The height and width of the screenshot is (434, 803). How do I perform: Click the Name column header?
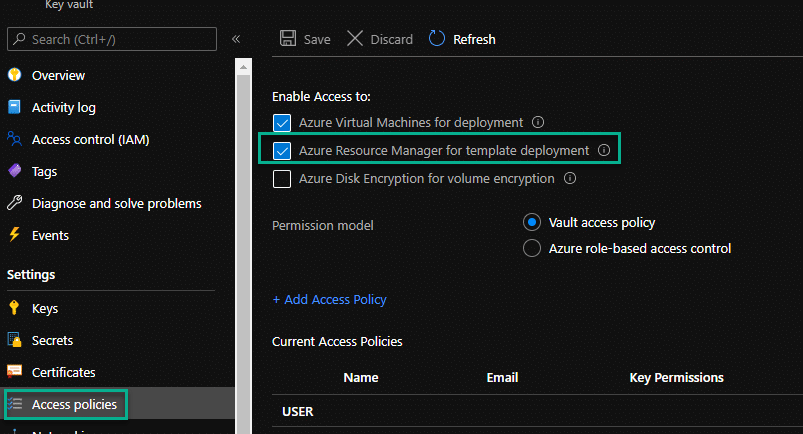tap(361, 378)
